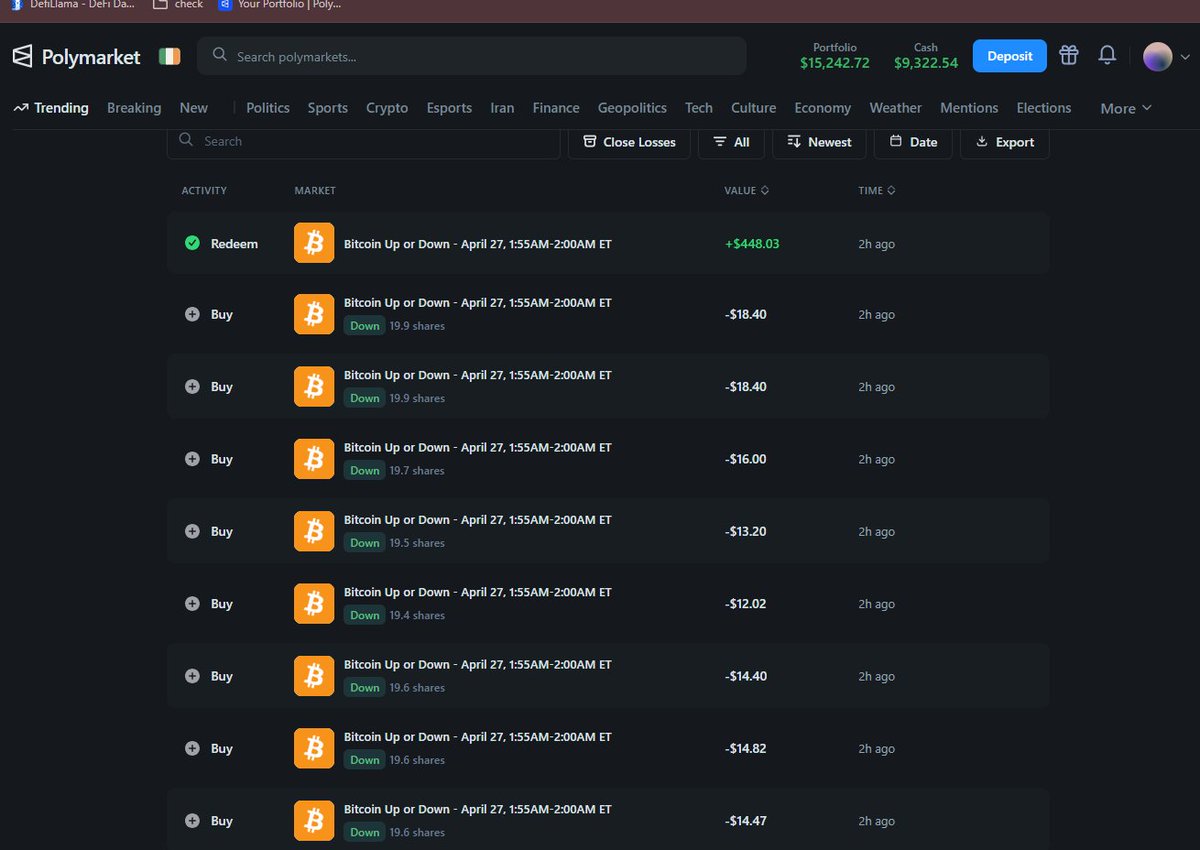Open the notifications bell

coord(1107,56)
